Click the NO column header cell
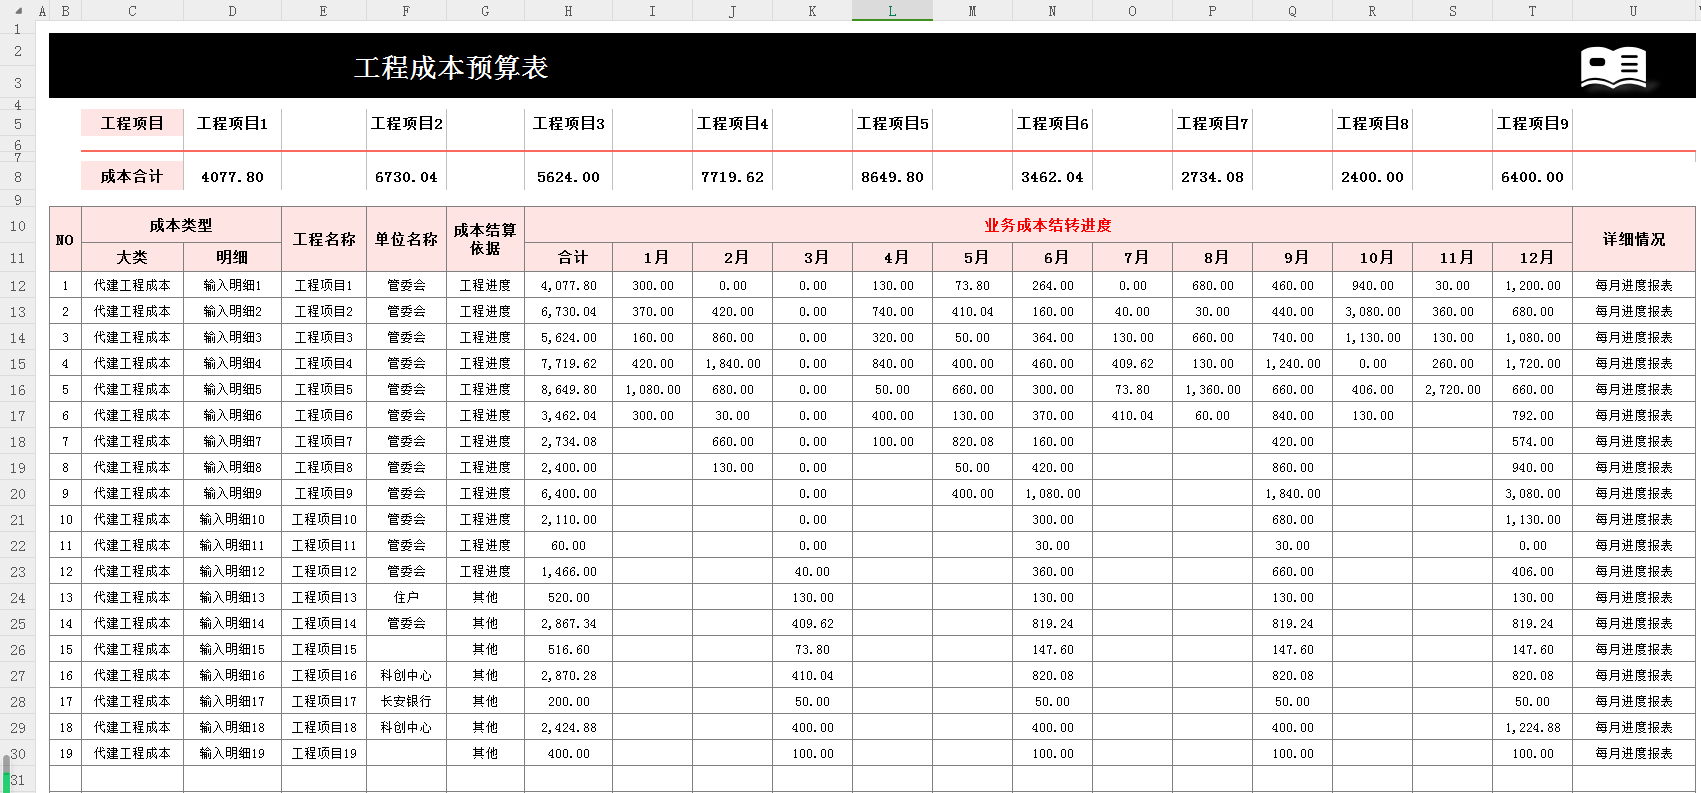Viewport: 1701px width, 793px height. click(x=65, y=239)
